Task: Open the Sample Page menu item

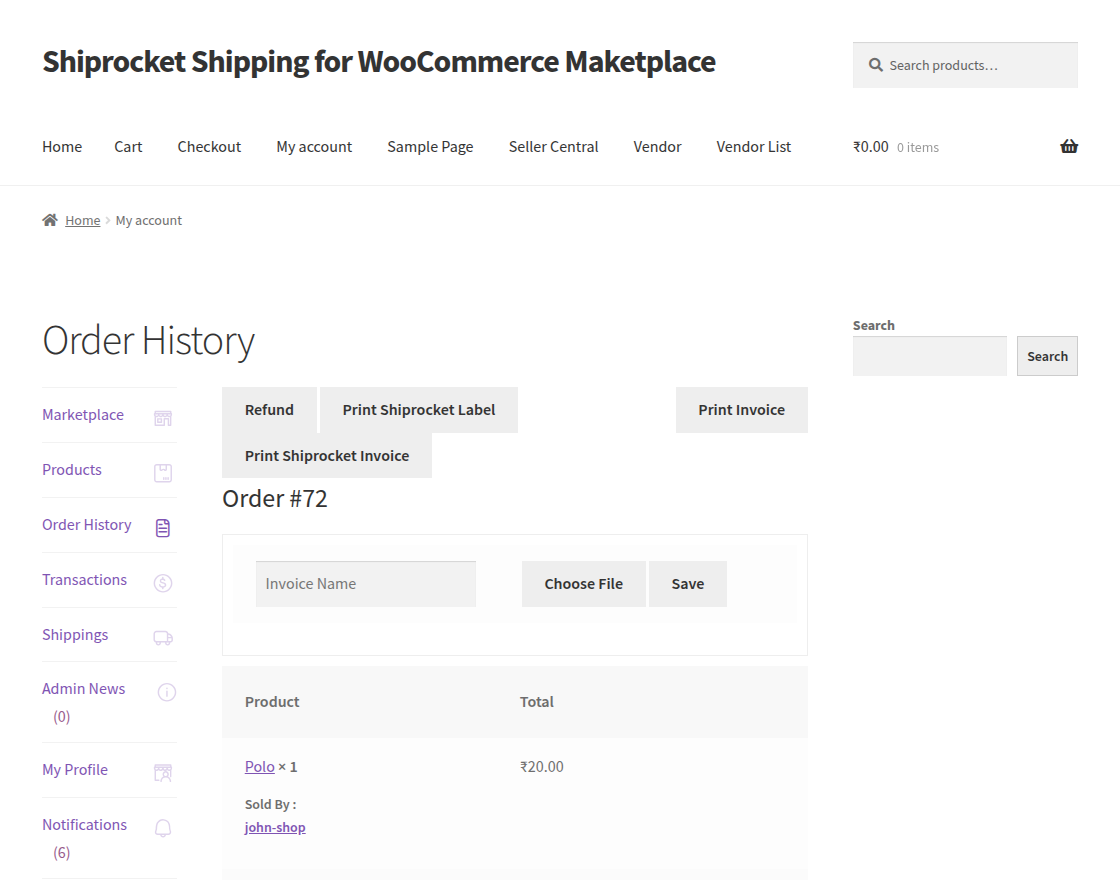Action: (430, 146)
